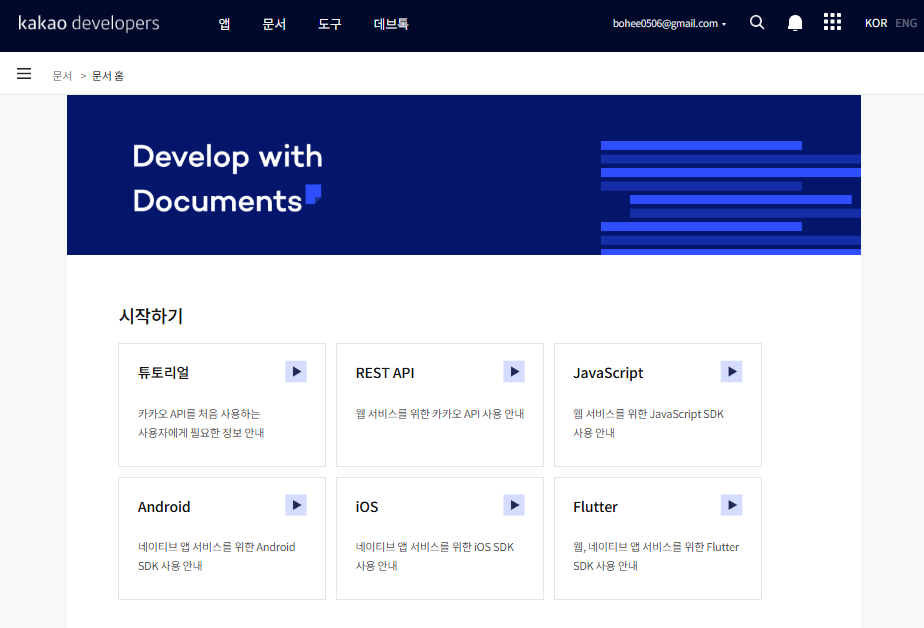Click the play arrow on REST API card
Screen dimensions: 924x628
click(x=514, y=372)
